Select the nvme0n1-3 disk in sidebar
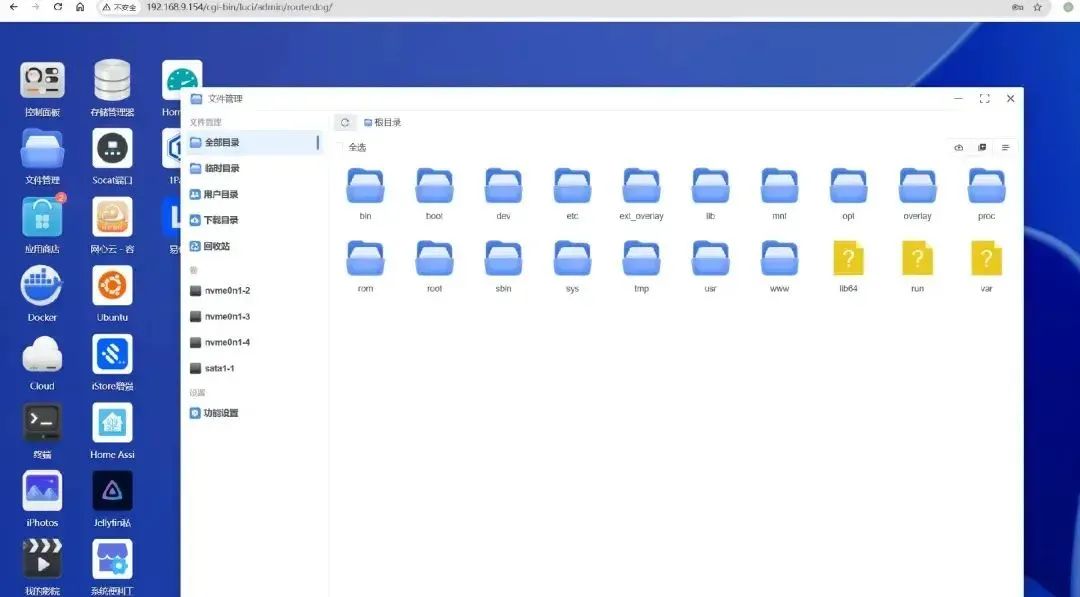The image size is (1080, 597). [x=253, y=317]
